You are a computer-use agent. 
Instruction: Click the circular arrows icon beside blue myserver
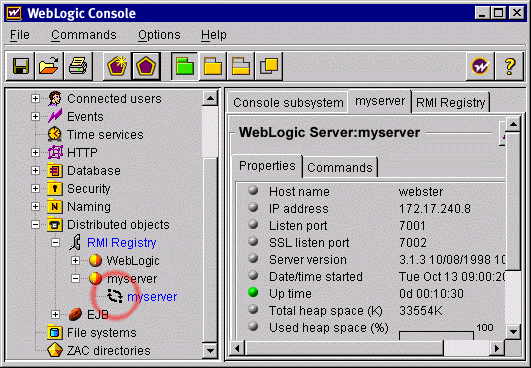[x=115, y=296]
